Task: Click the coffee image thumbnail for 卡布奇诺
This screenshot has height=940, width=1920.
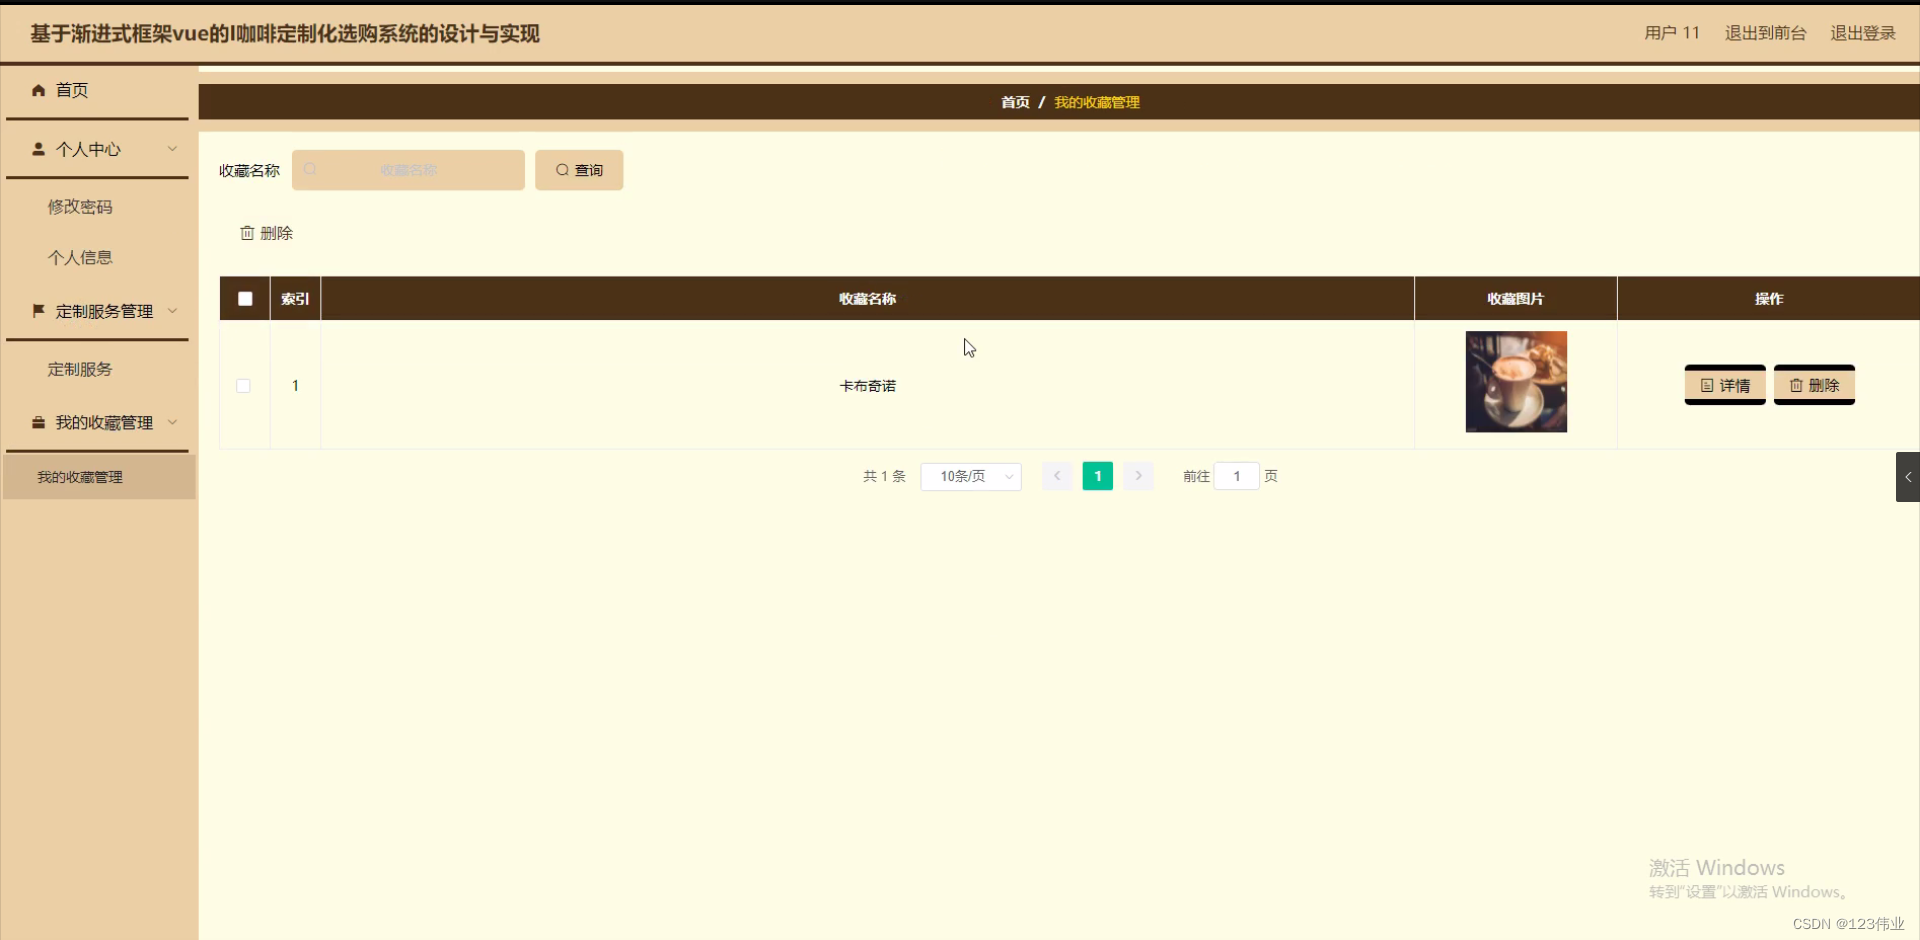Action: pos(1516,382)
